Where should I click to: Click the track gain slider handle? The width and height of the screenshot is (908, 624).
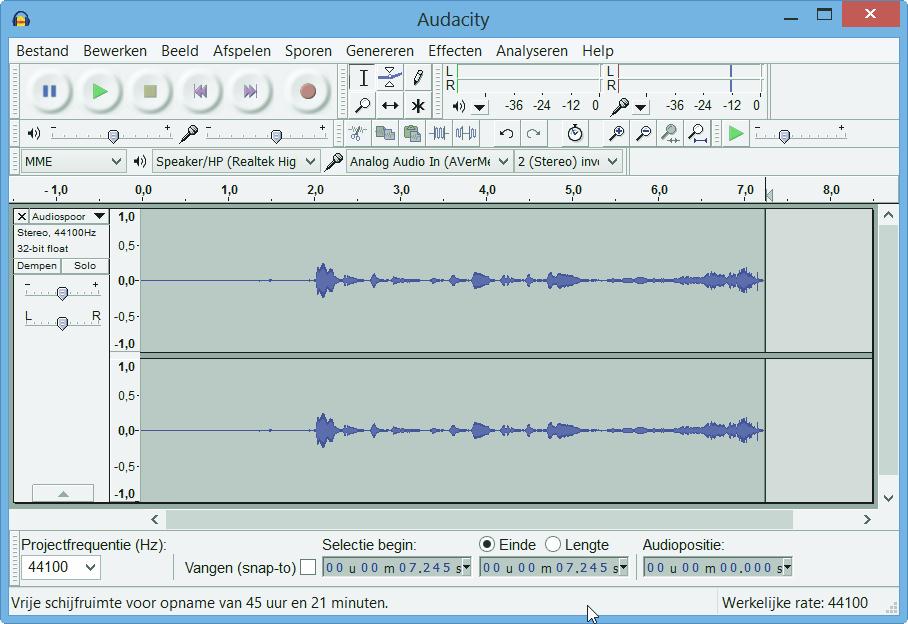click(x=63, y=293)
